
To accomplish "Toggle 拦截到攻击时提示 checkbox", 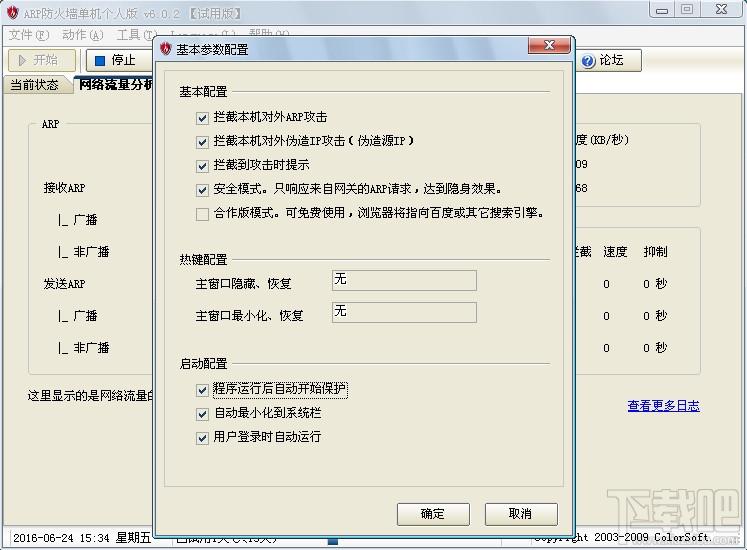I will pyautogui.click(x=203, y=166).
